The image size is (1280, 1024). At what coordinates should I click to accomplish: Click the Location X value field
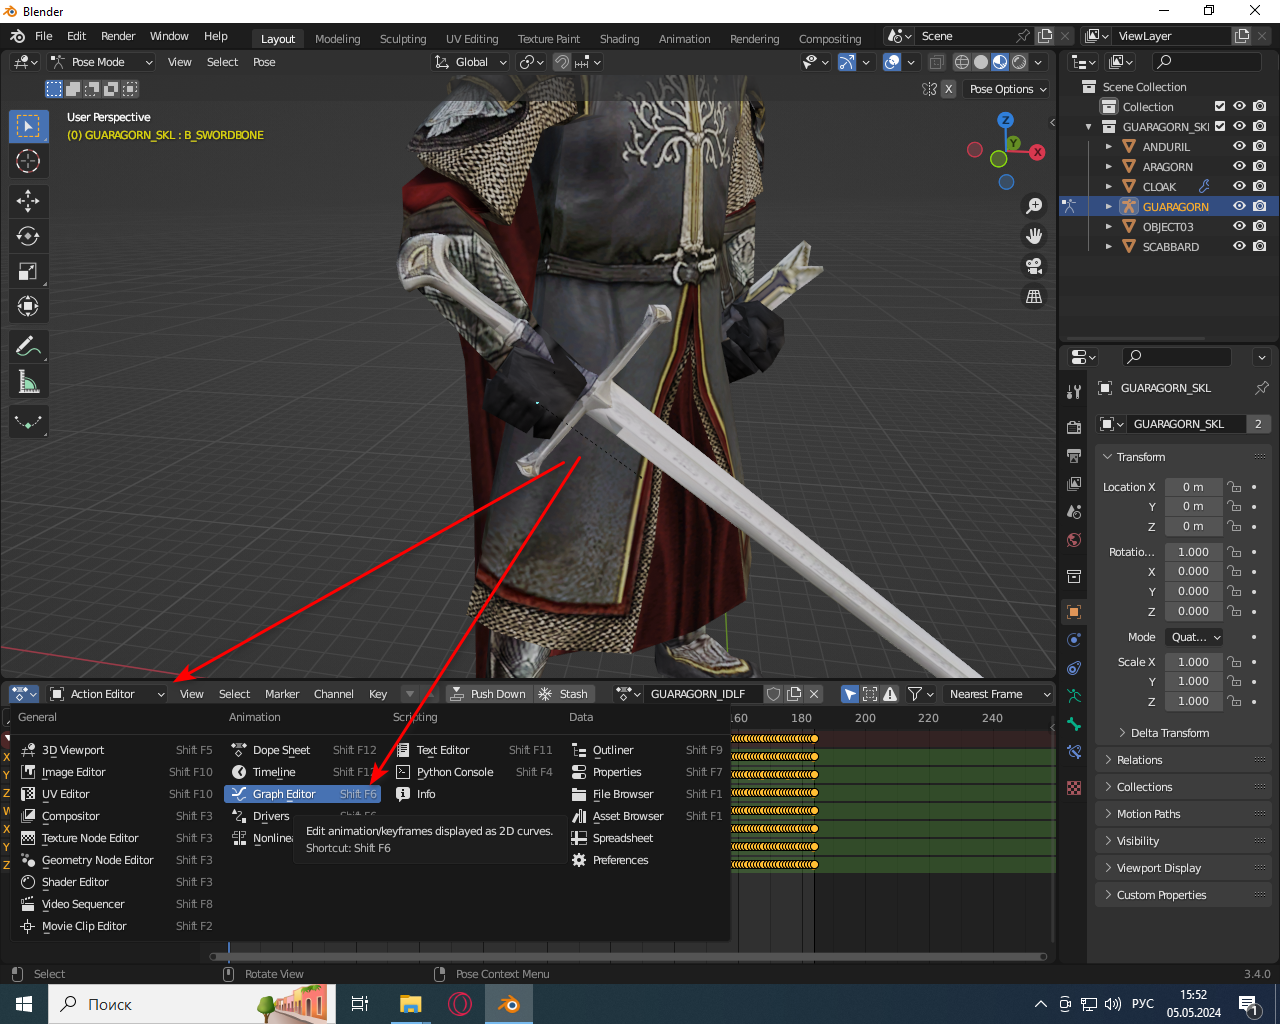point(1192,487)
